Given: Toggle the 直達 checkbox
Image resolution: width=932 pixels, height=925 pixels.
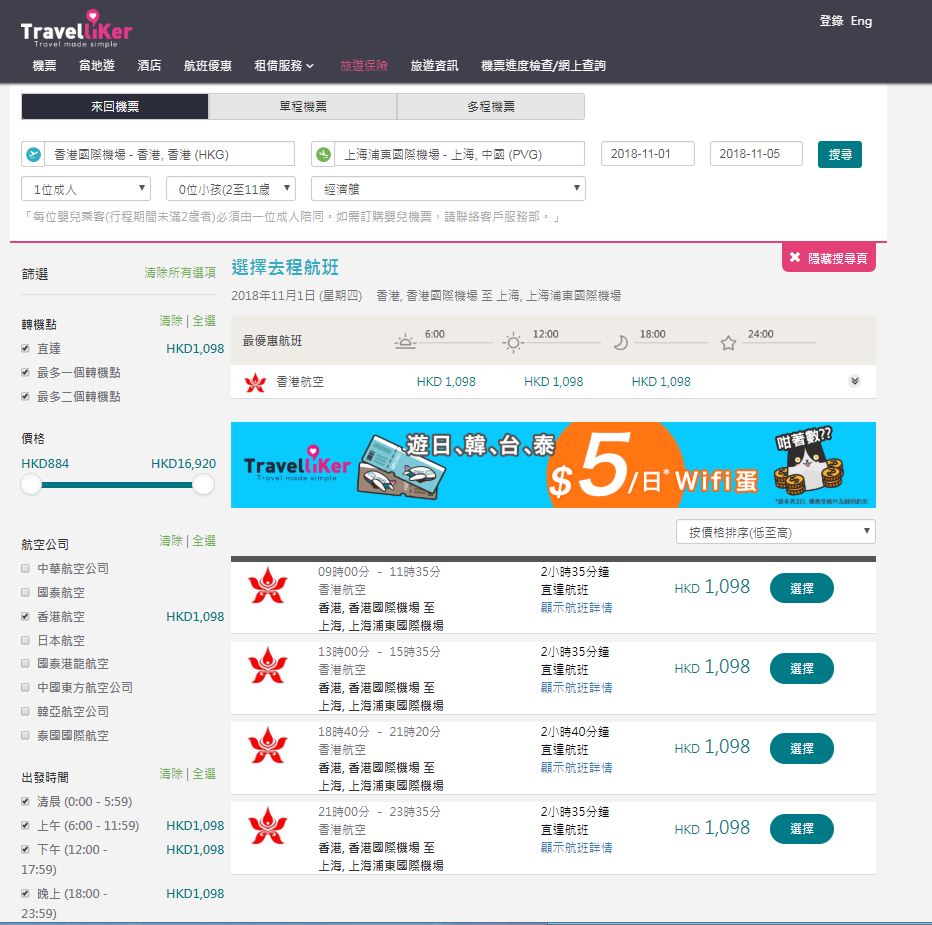Looking at the screenshot, I should [x=25, y=348].
